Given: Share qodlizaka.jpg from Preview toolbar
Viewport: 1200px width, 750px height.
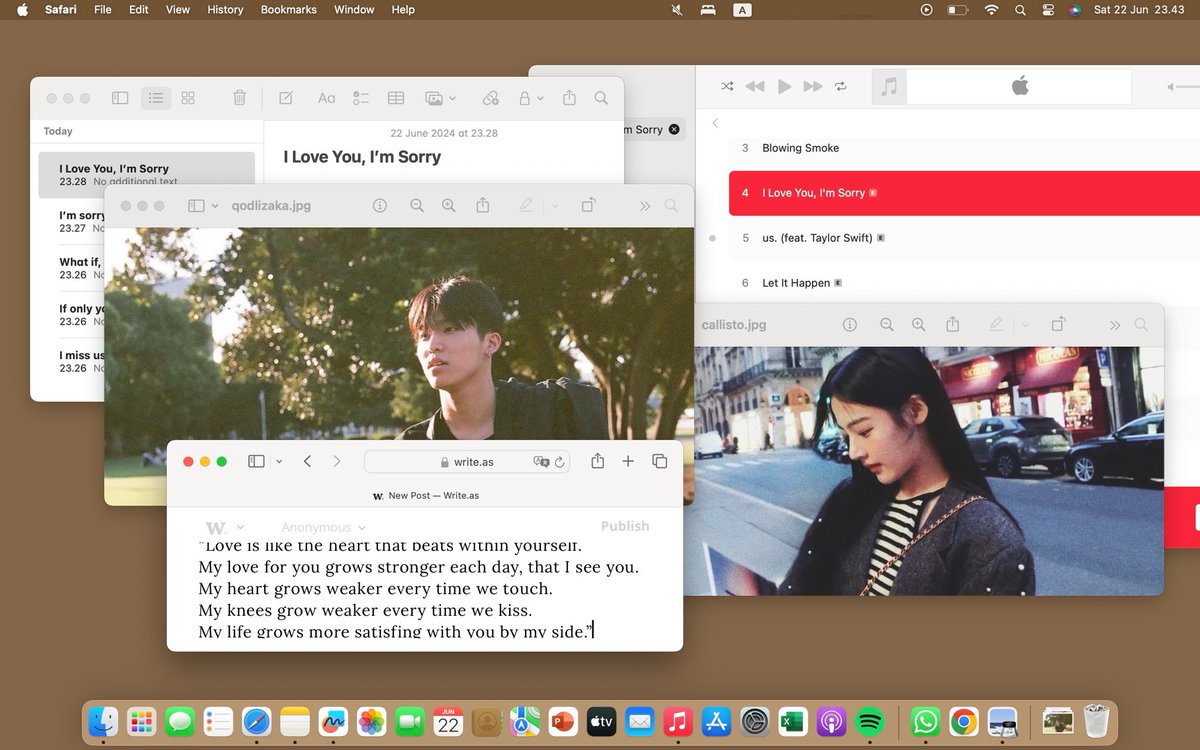Looking at the screenshot, I should [483, 205].
